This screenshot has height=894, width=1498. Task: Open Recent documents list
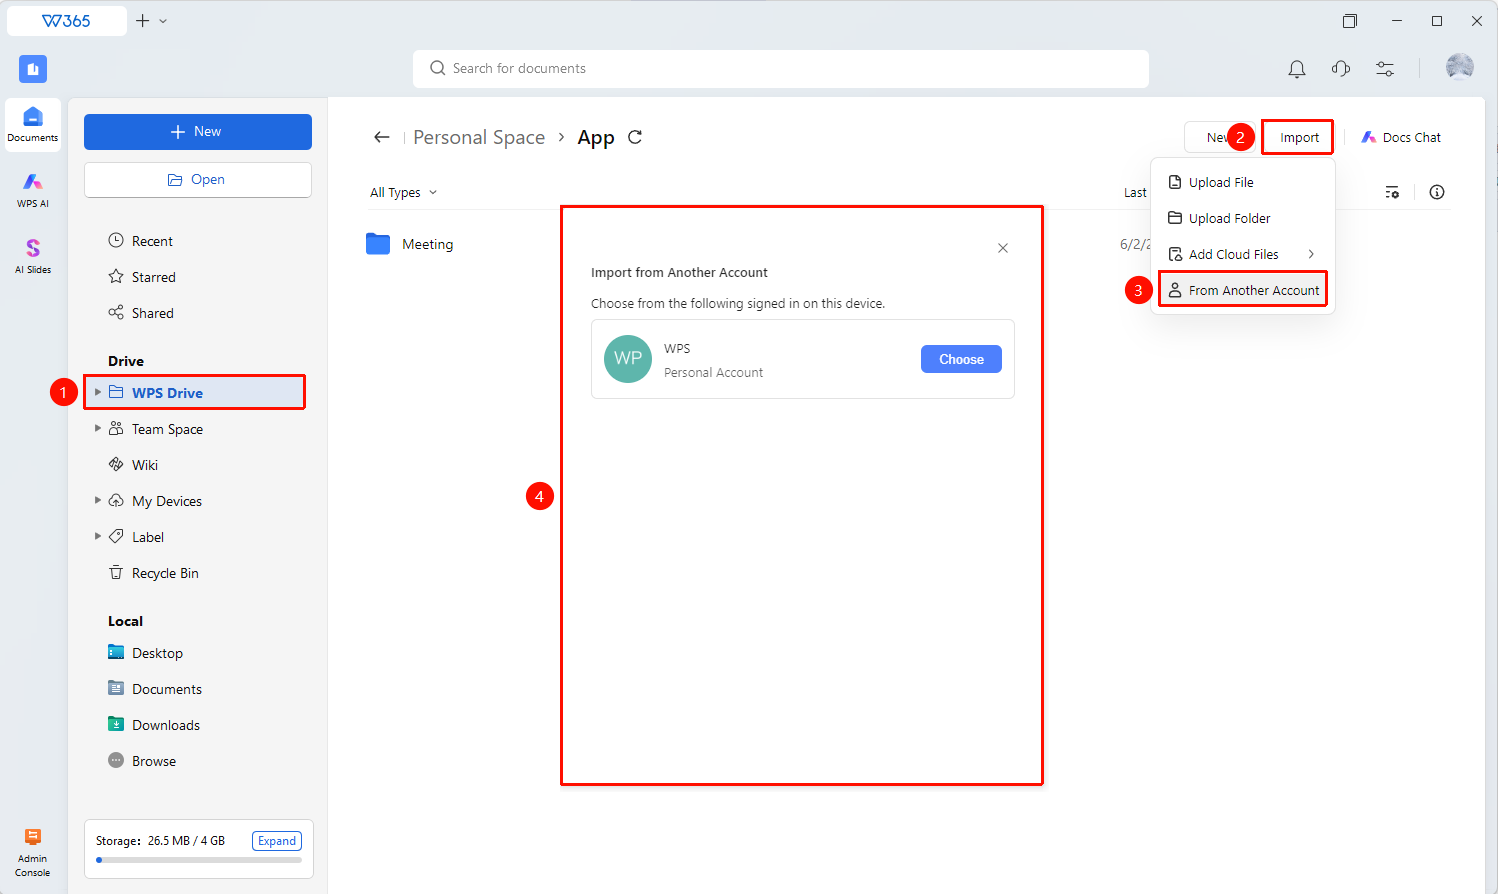(x=141, y=241)
